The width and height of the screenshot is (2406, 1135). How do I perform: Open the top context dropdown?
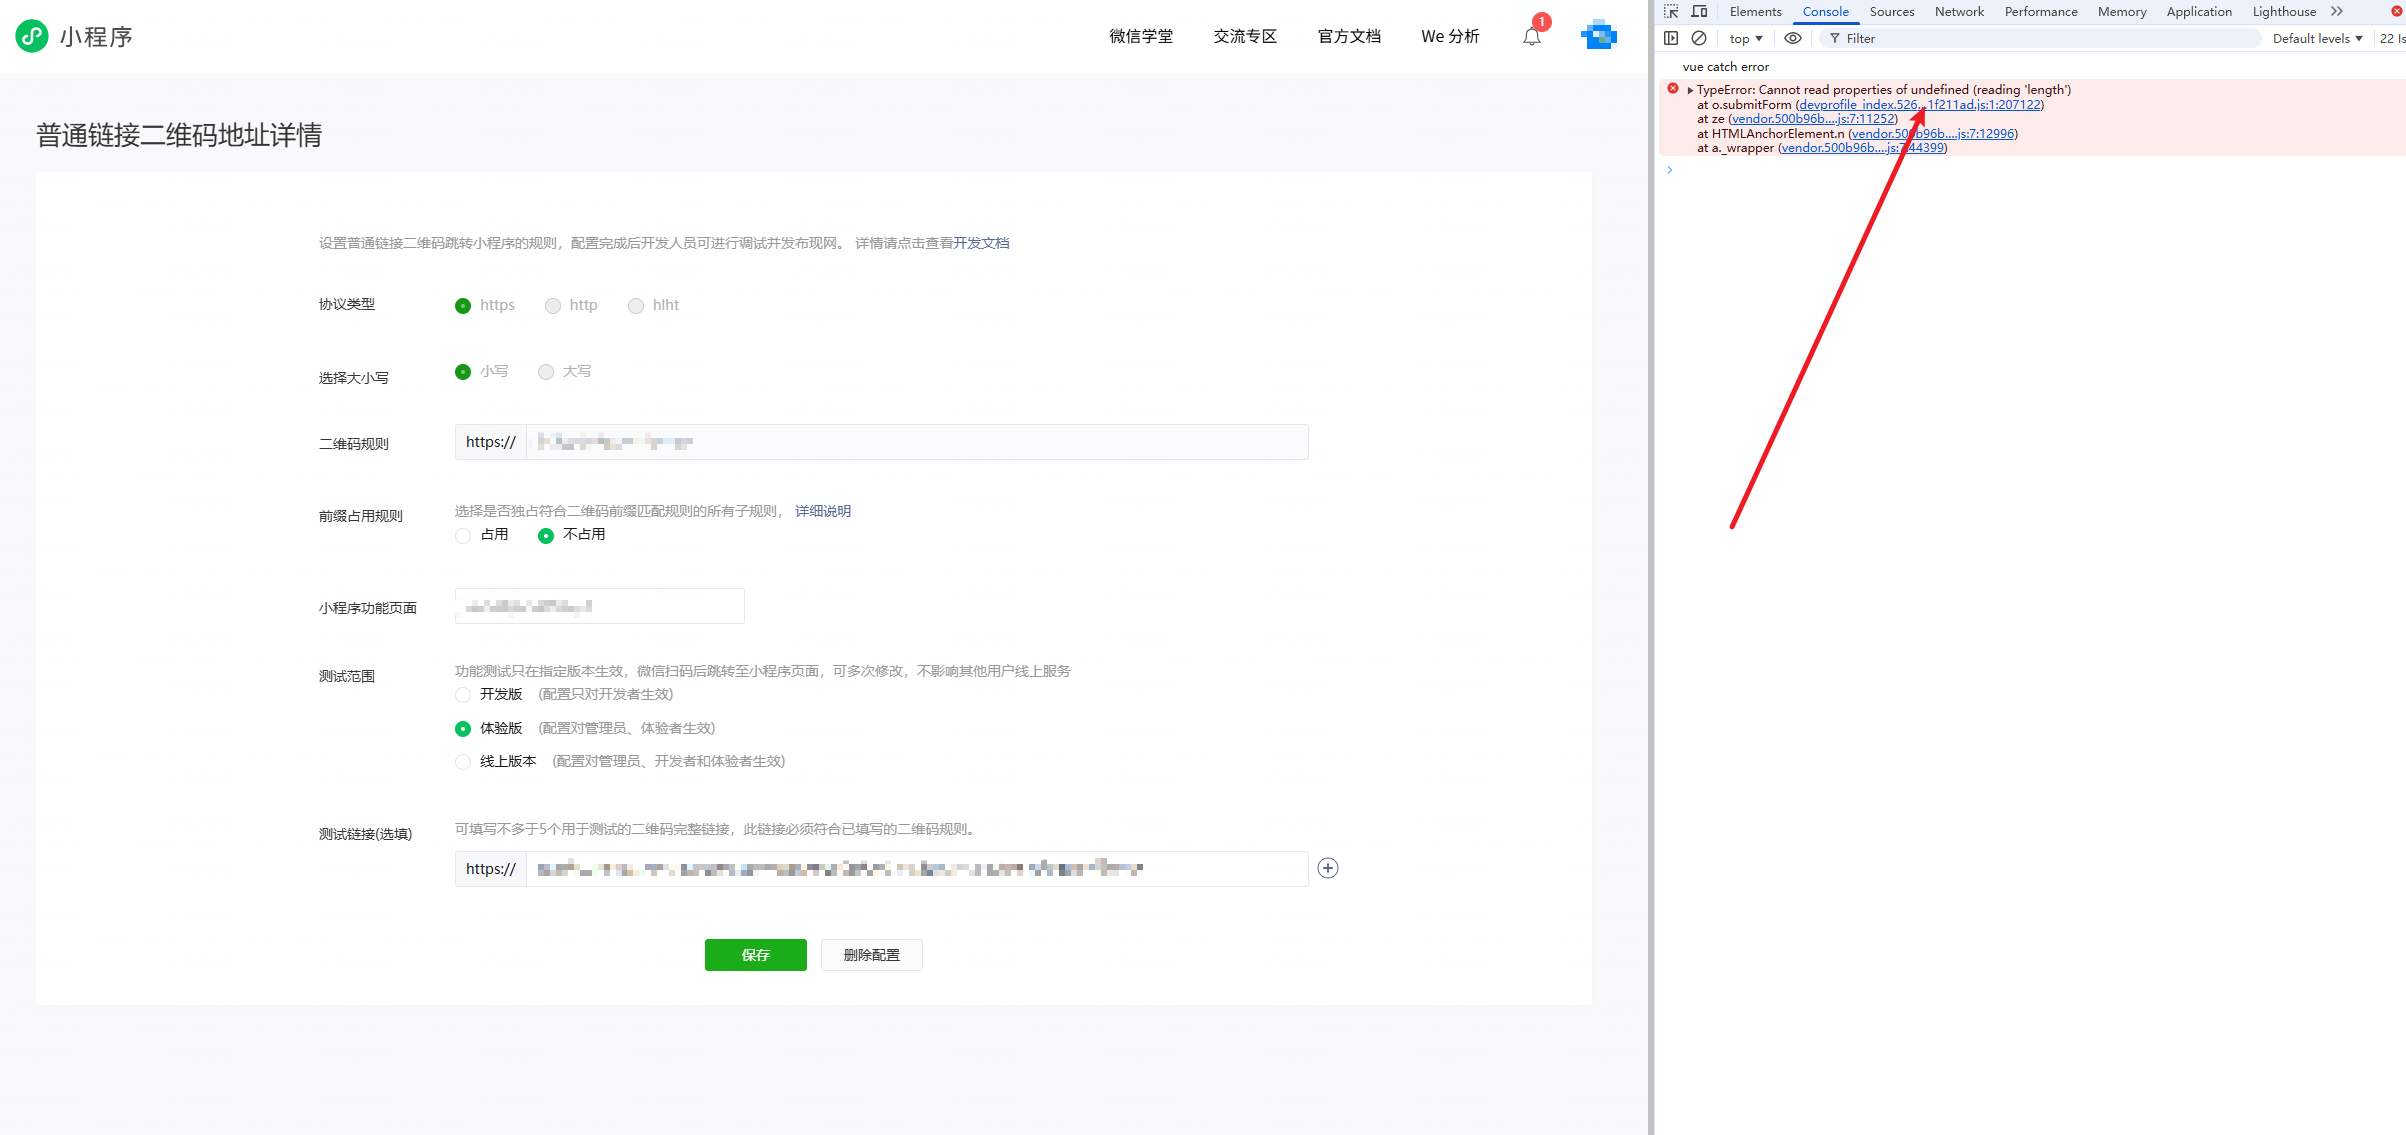click(1745, 38)
